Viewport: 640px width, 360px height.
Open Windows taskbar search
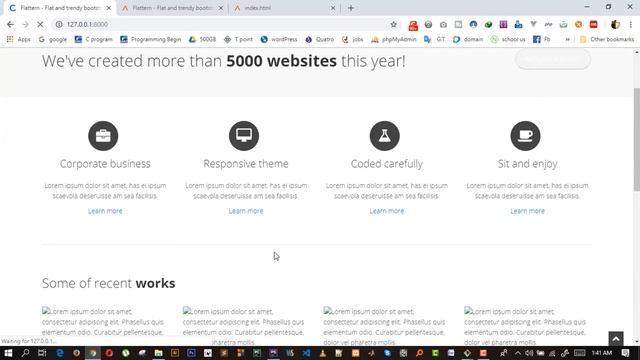click(25, 353)
